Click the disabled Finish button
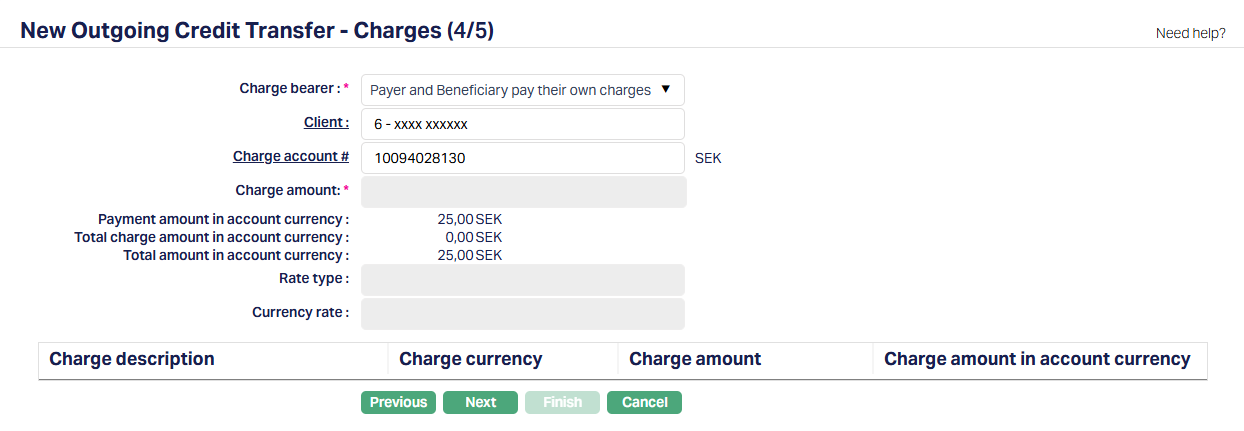The height and width of the screenshot is (431, 1244). [x=562, y=402]
